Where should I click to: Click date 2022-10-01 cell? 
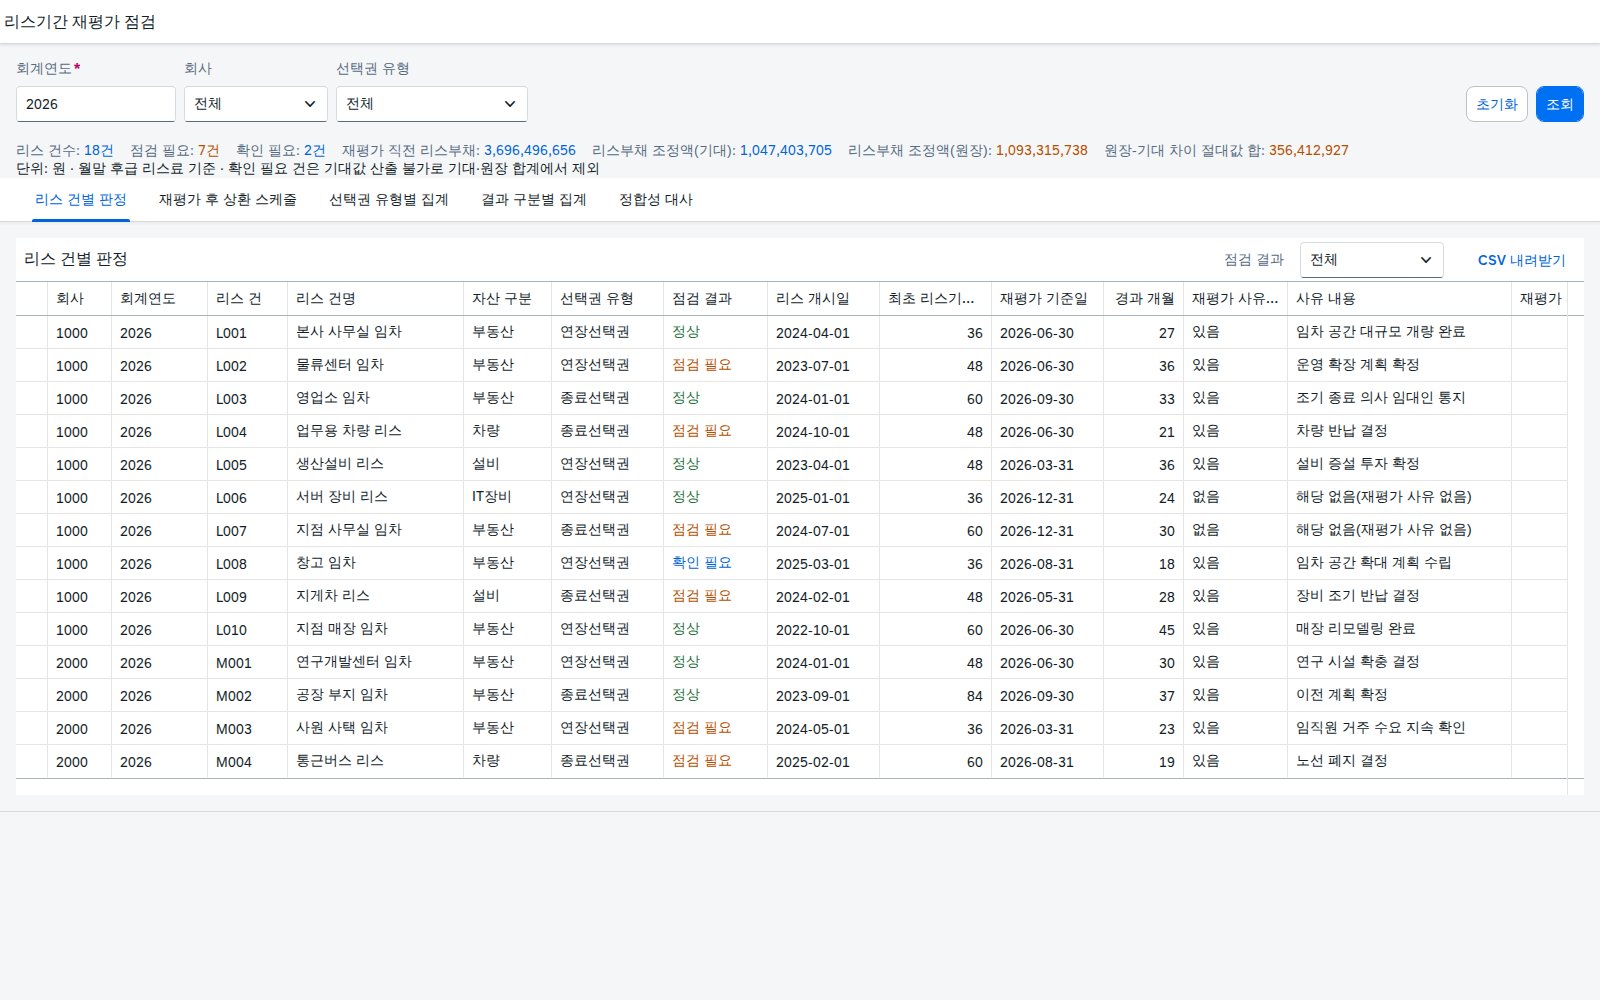[823, 630]
